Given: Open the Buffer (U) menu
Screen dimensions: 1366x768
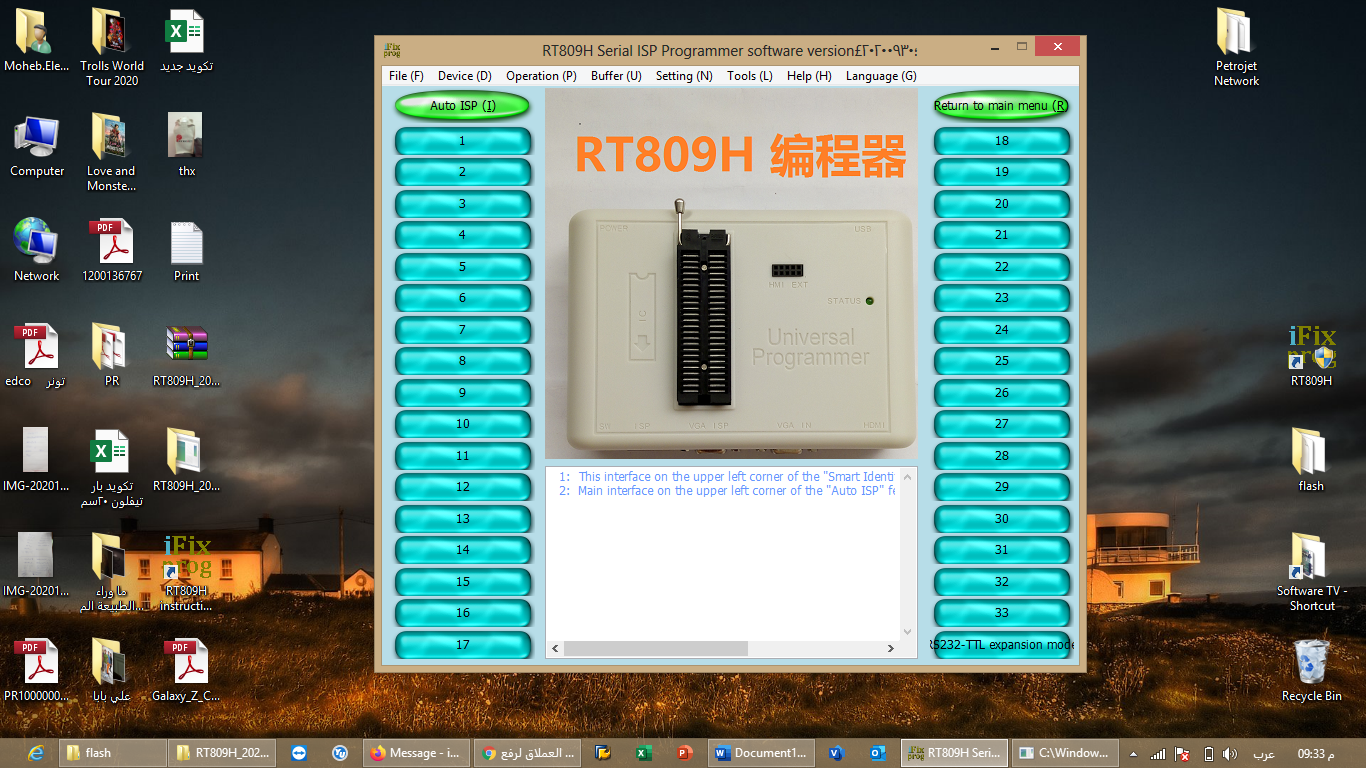Looking at the screenshot, I should pos(616,76).
